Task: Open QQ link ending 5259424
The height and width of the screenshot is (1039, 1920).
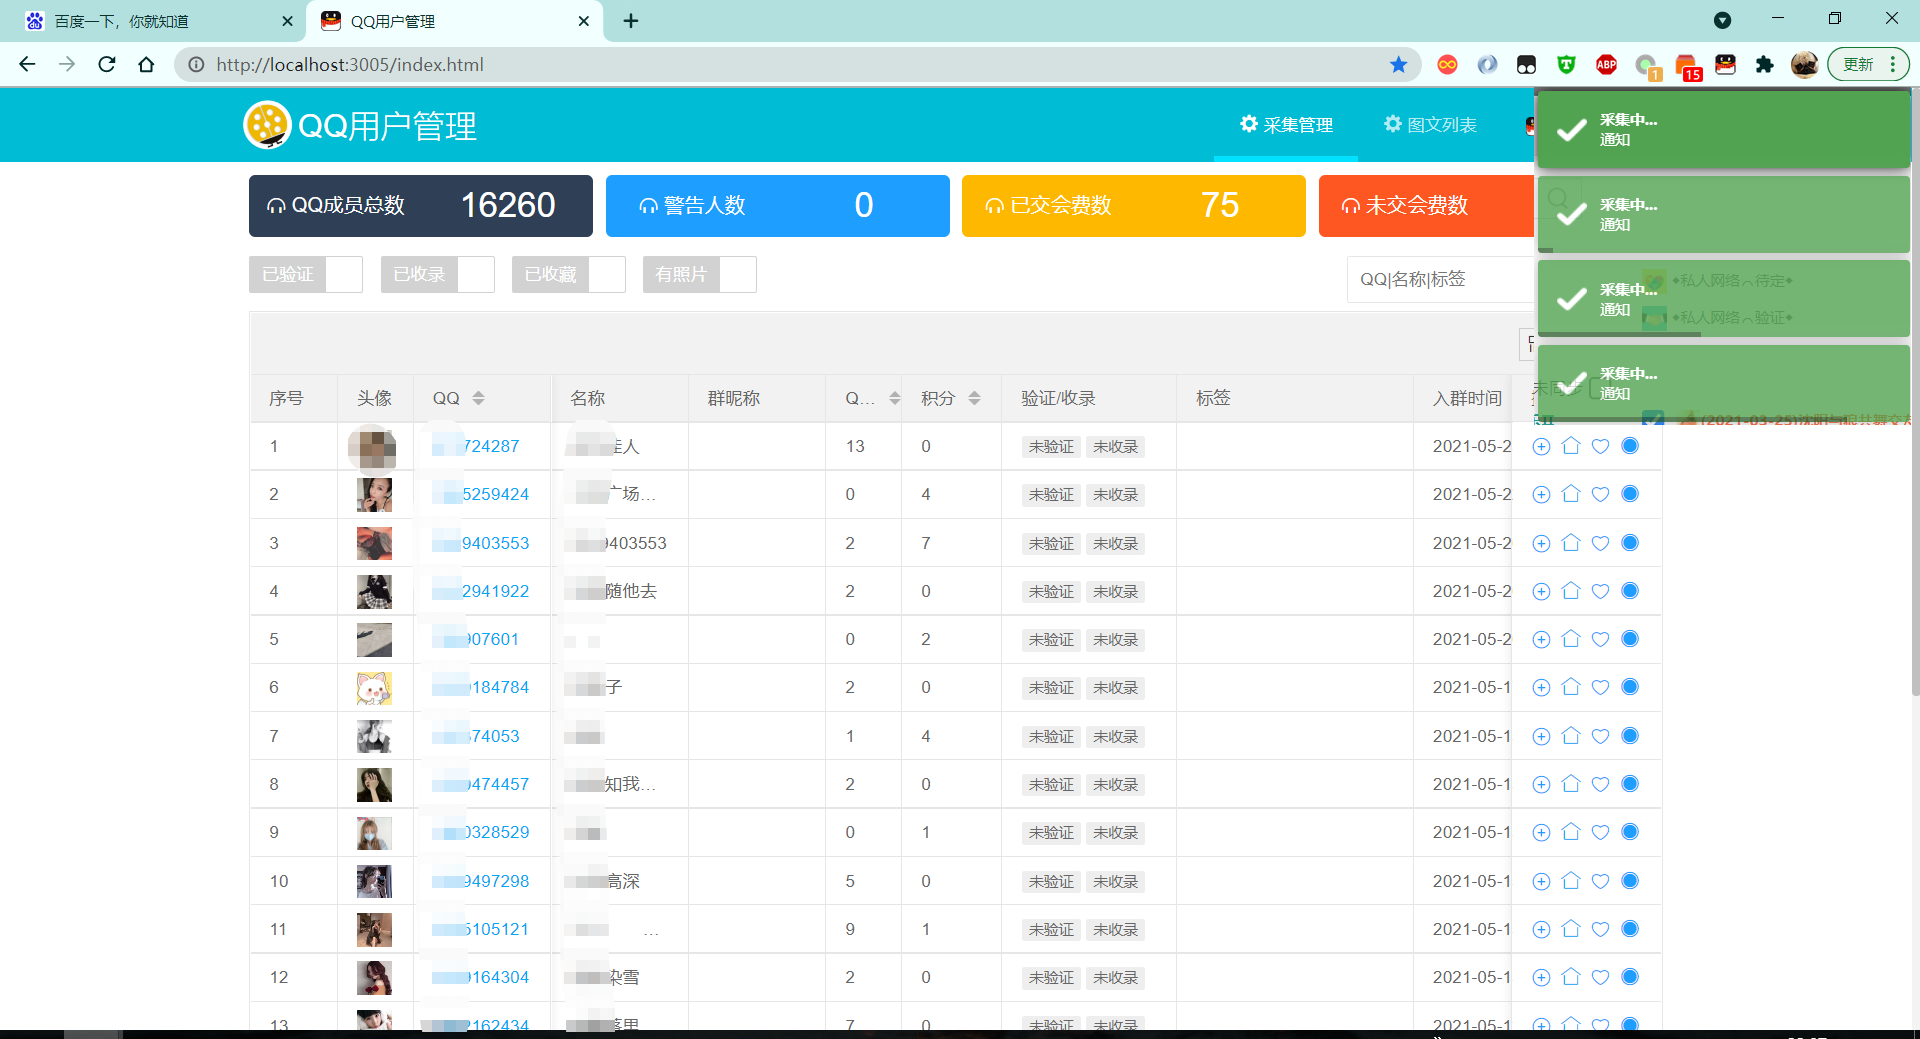Action: [481, 494]
